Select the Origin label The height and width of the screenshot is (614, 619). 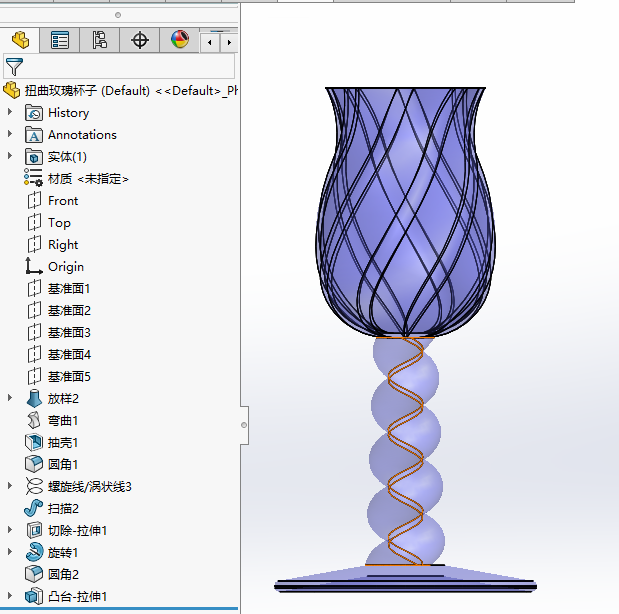point(66,267)
